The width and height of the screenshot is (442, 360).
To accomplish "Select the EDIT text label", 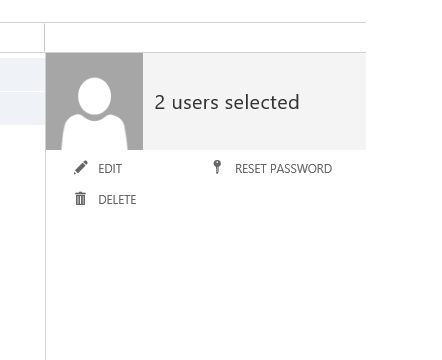I will tap(110, 169).
